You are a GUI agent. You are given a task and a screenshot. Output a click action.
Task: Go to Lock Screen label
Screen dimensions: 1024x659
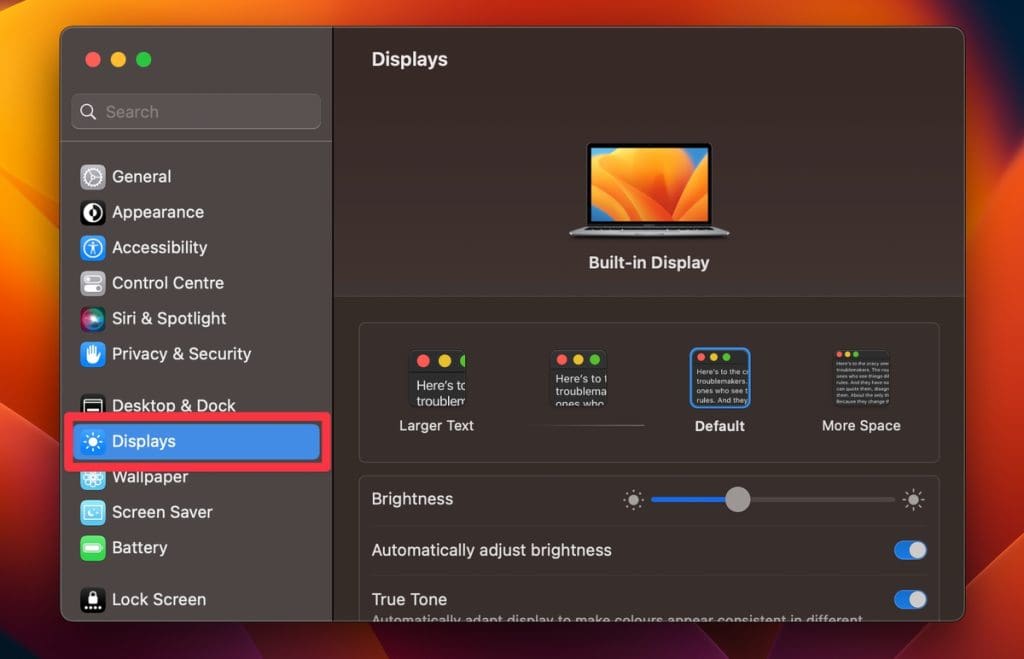click(x=159, y=600)
